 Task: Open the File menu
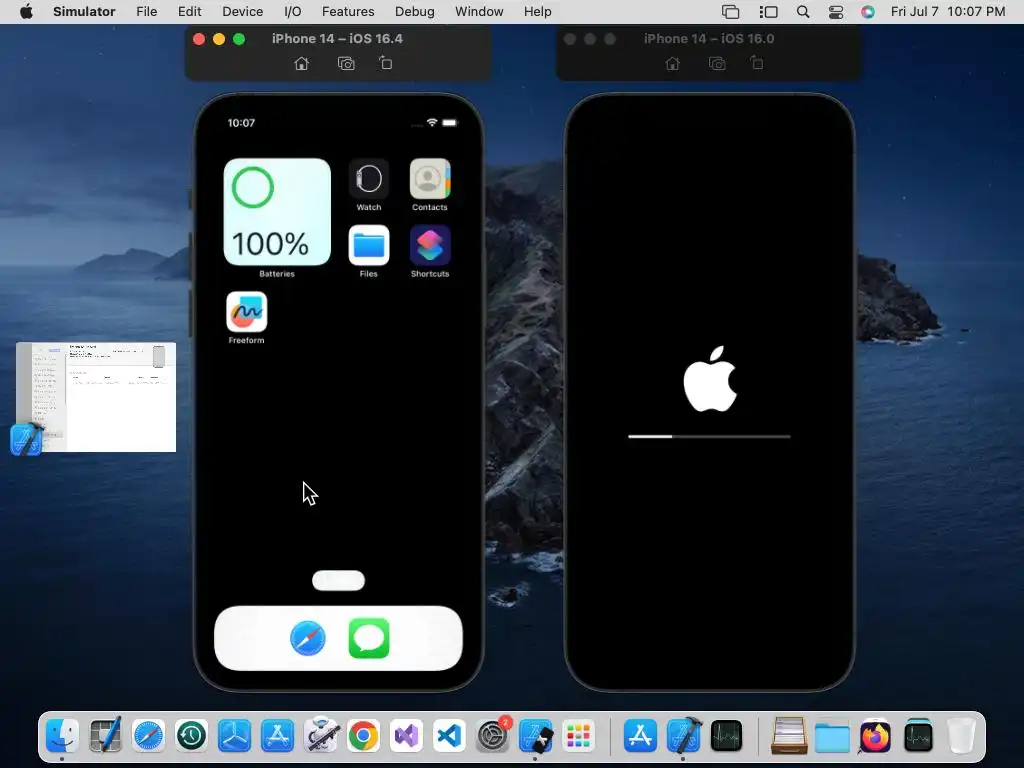coord(146,12)
